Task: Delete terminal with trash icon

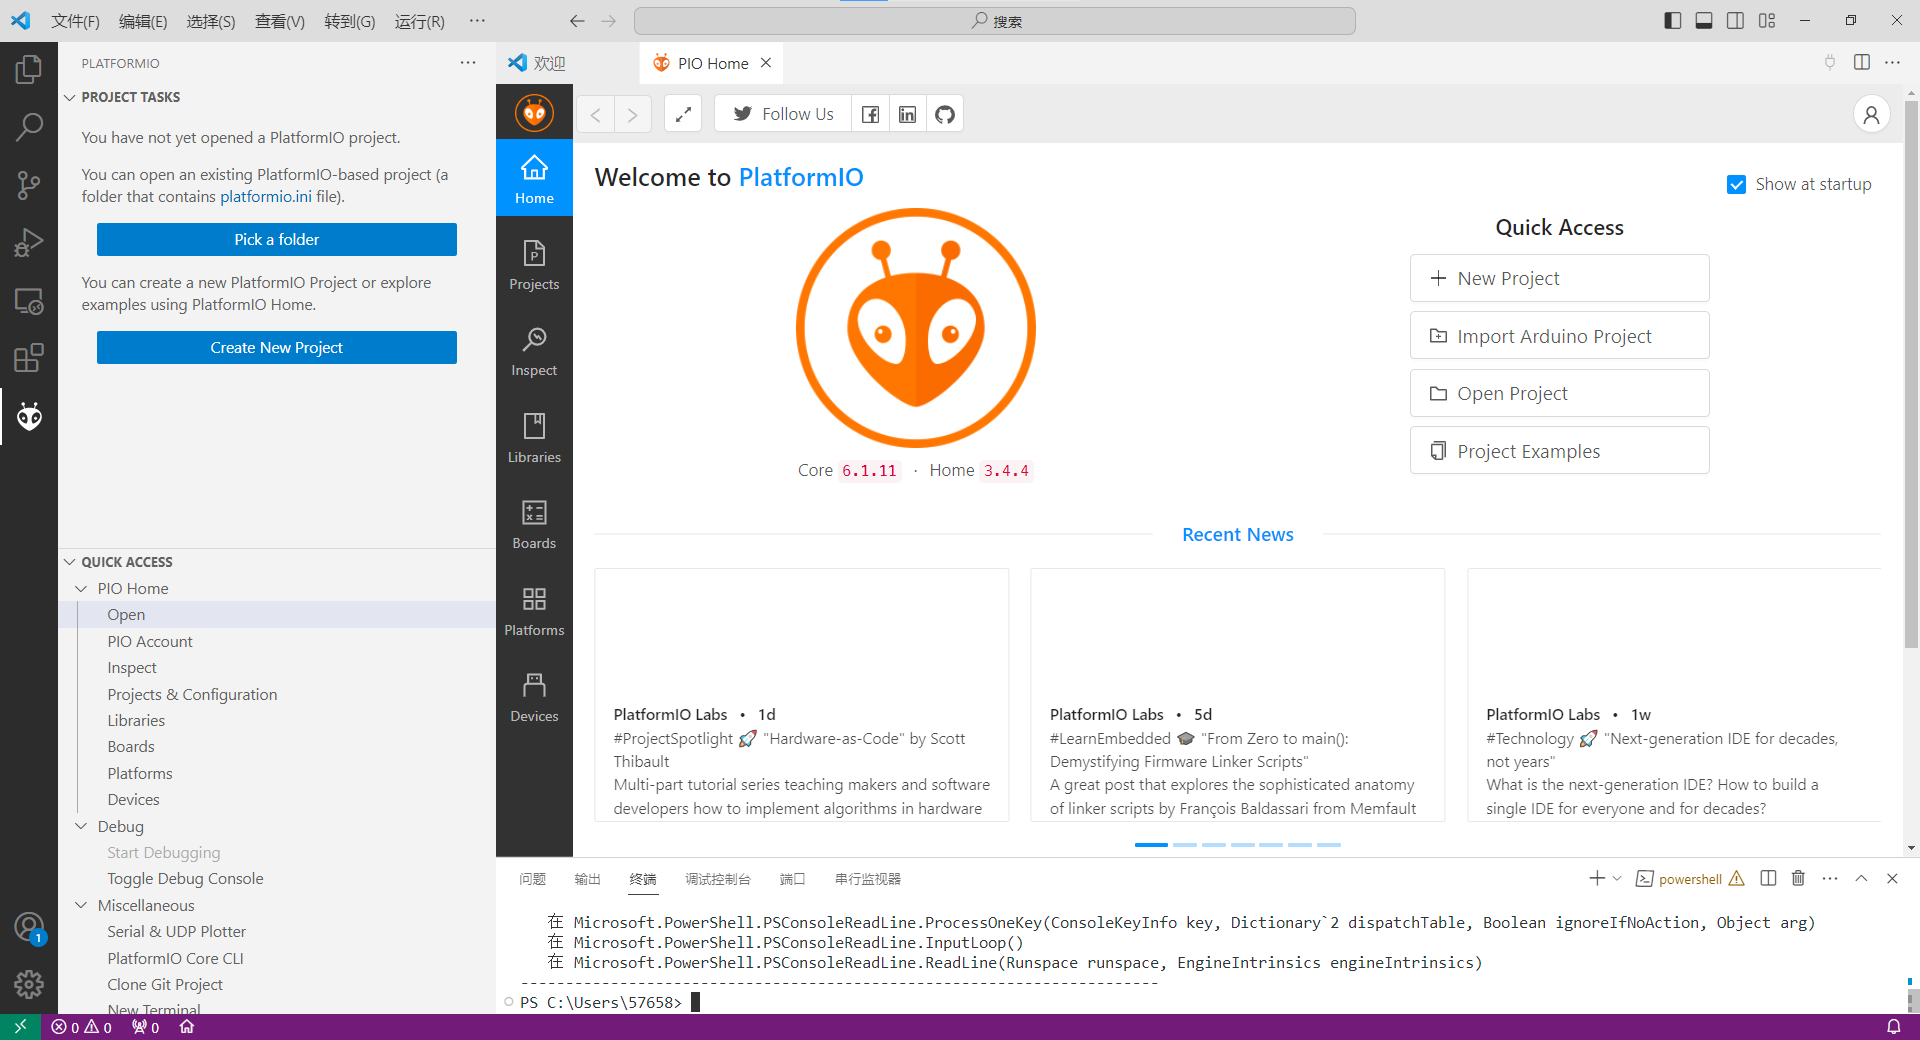Action: point(1798,878)
